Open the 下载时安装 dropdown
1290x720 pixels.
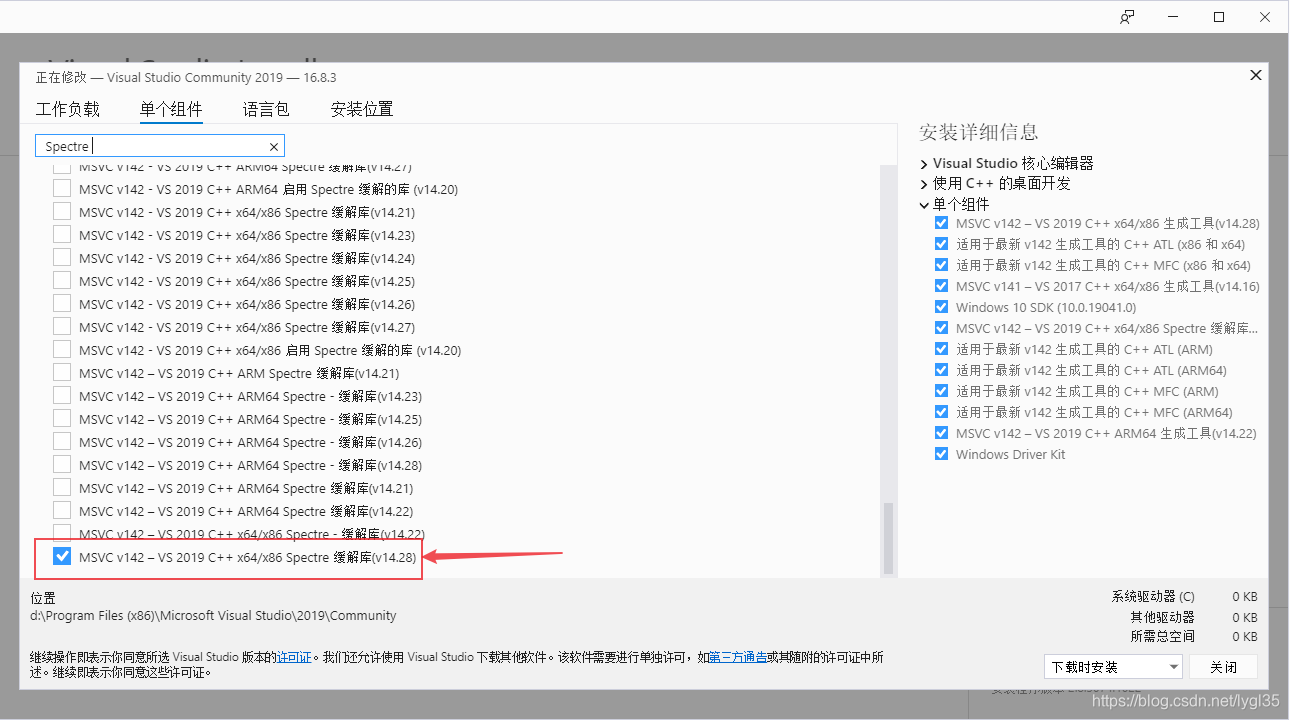click(x=1113, y=667)
